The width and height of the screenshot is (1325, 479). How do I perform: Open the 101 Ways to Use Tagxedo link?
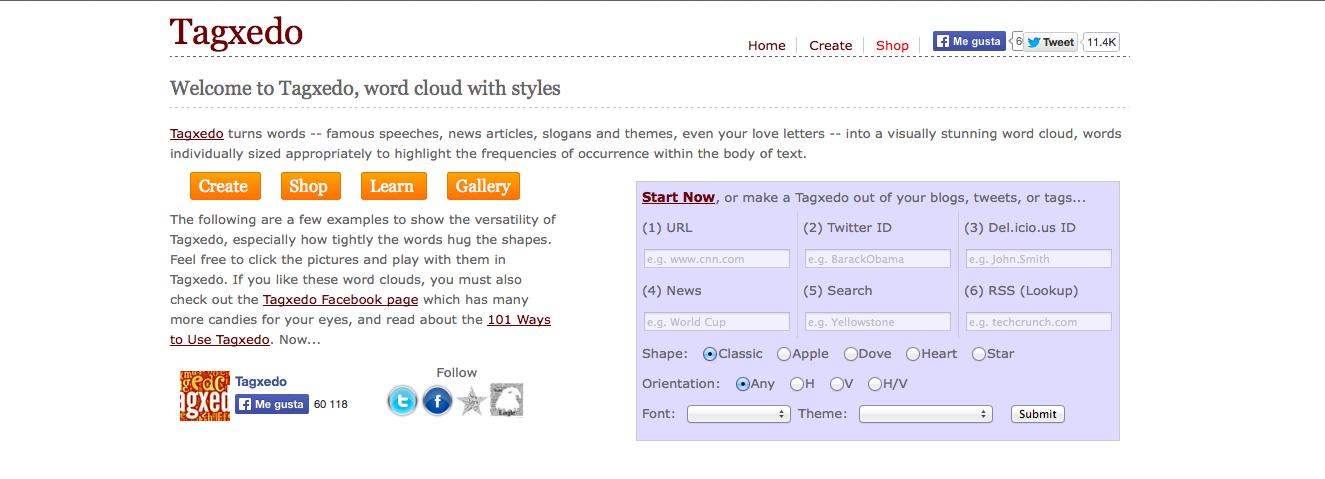[360, 330]
